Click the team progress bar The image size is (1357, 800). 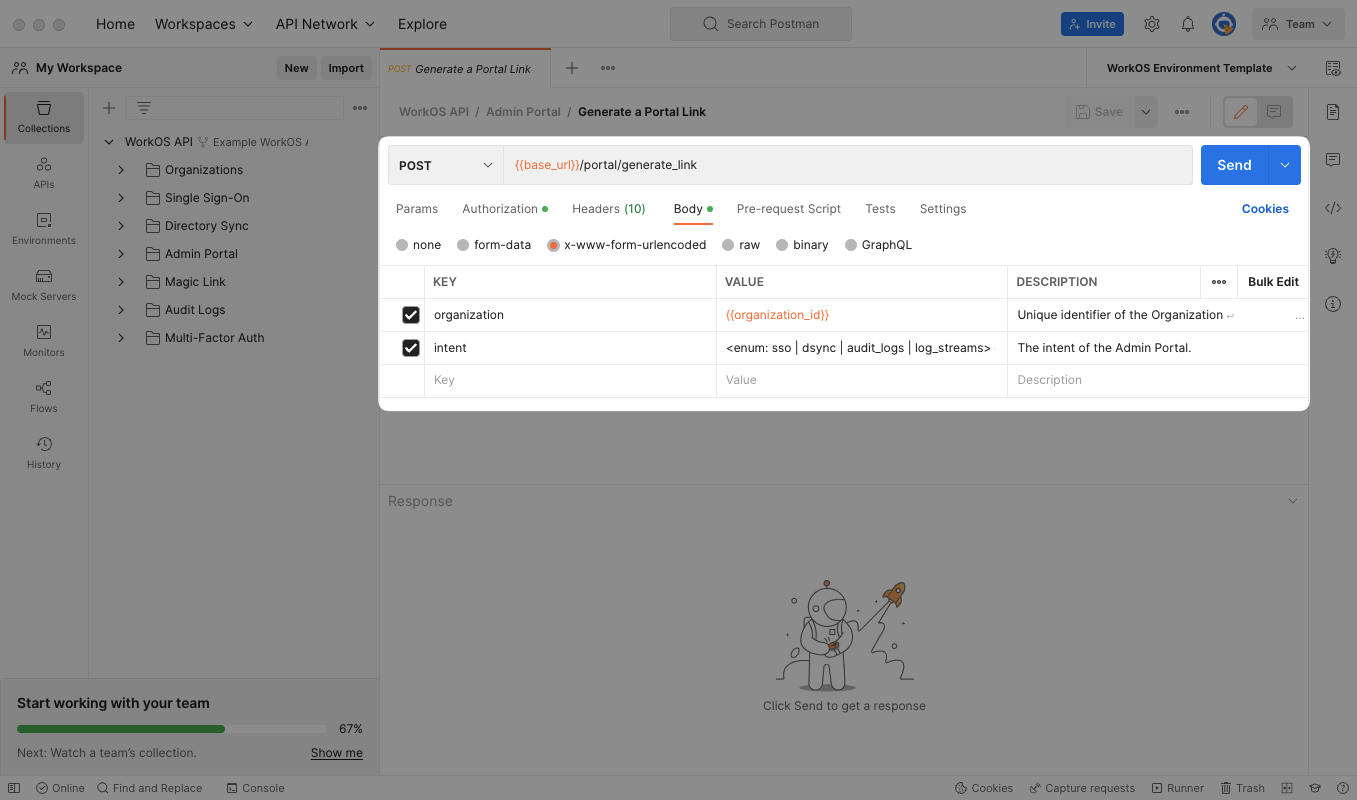click(x=172, y=729)
